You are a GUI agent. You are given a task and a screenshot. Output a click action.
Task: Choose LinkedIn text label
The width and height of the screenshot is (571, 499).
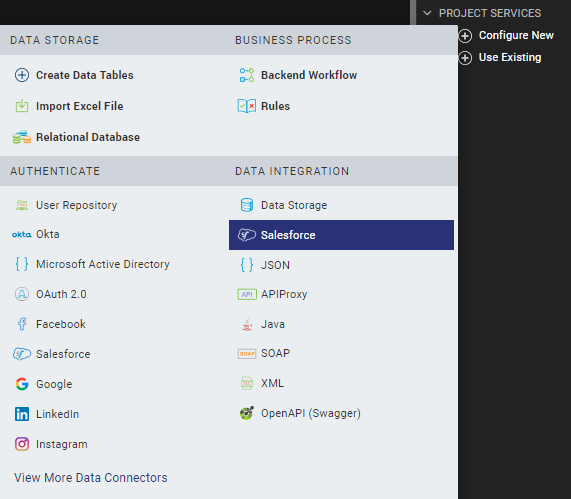tap(58, 414)
